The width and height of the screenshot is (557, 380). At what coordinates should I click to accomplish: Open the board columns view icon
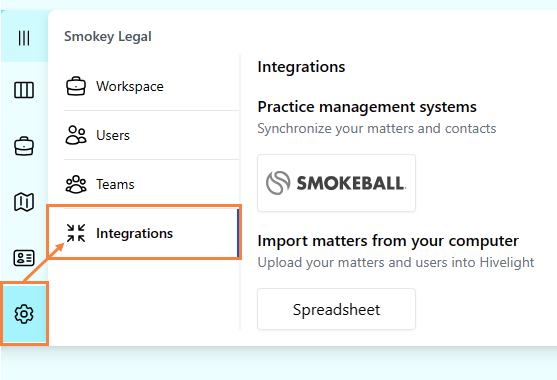tap(24, 90)
